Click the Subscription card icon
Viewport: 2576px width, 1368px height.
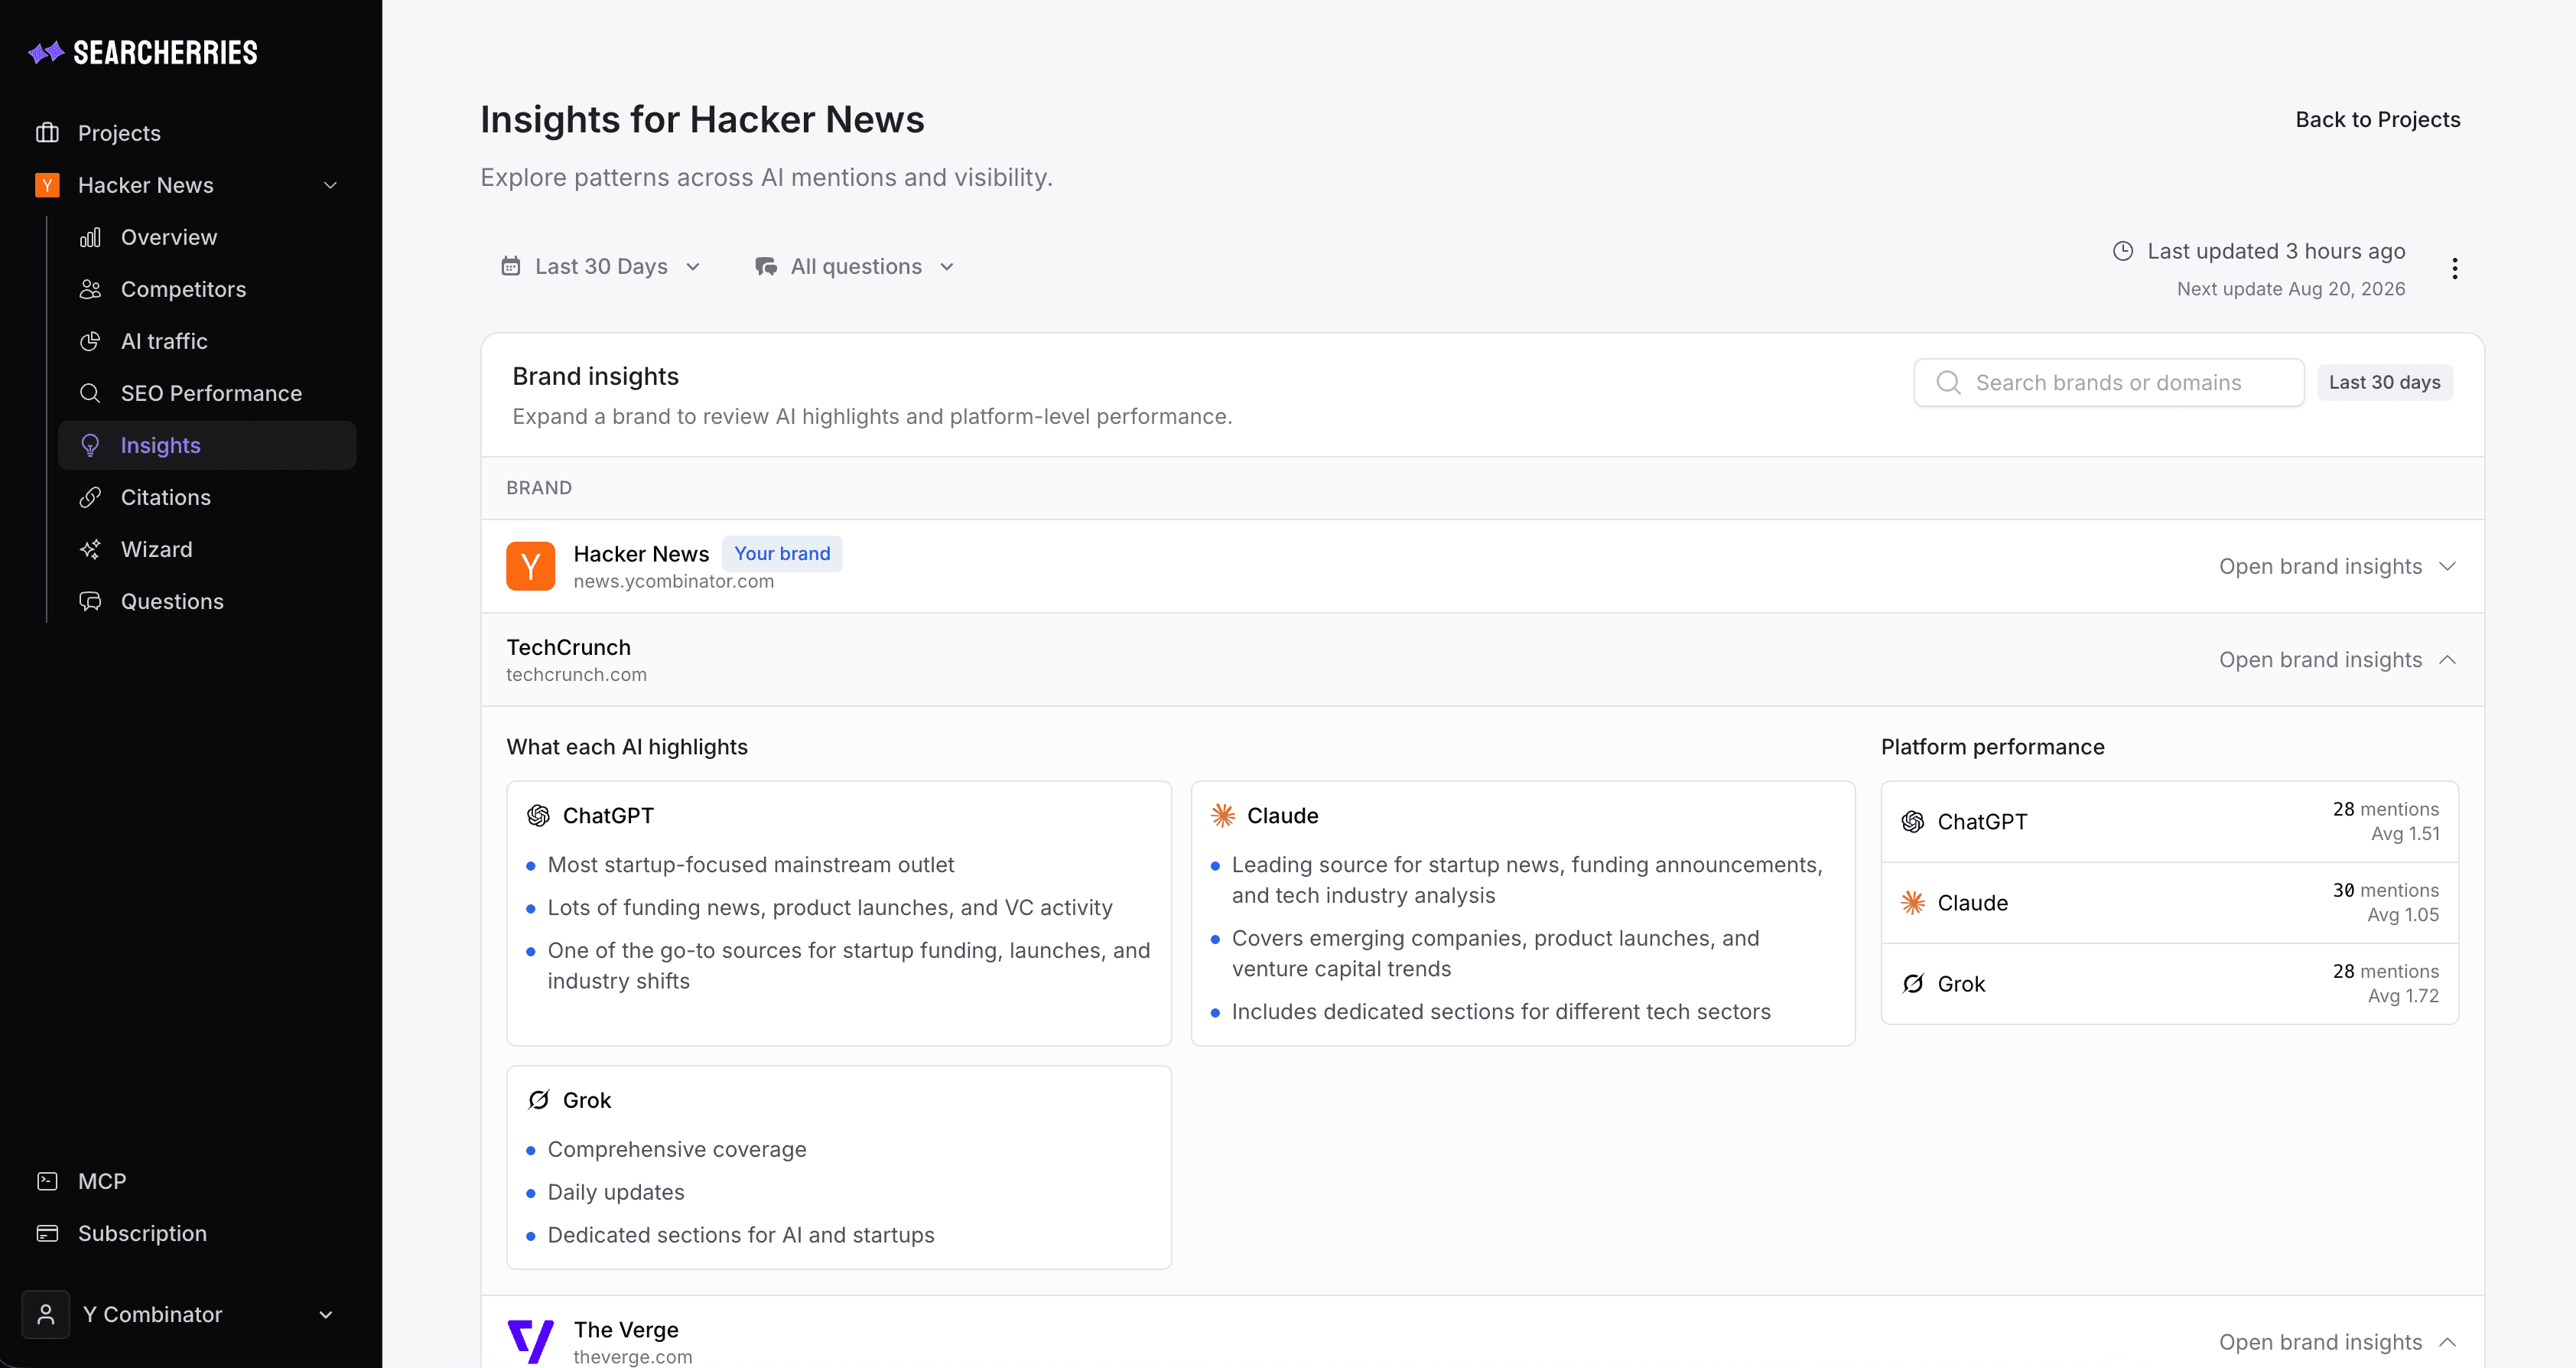47,1233
